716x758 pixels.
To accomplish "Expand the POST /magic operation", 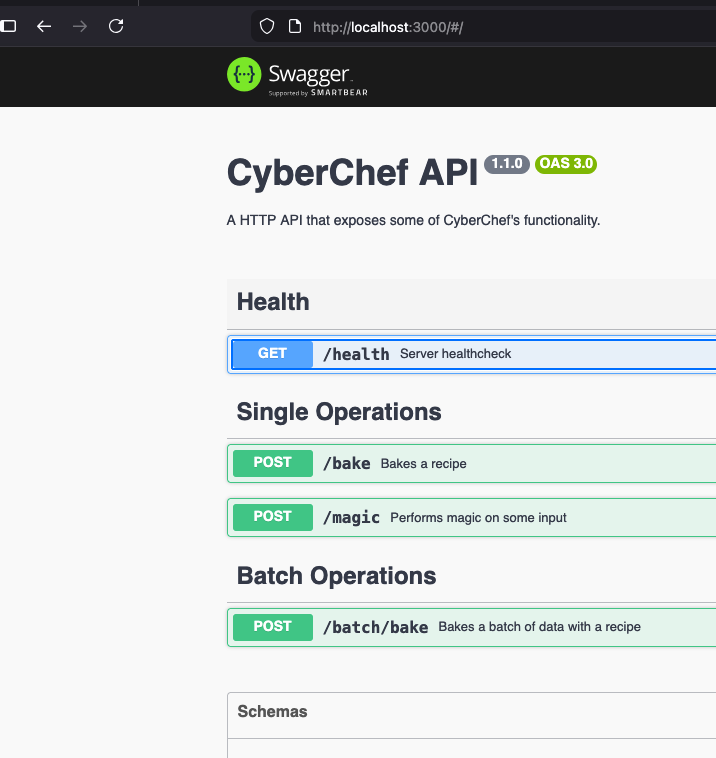I will [471, 518].
